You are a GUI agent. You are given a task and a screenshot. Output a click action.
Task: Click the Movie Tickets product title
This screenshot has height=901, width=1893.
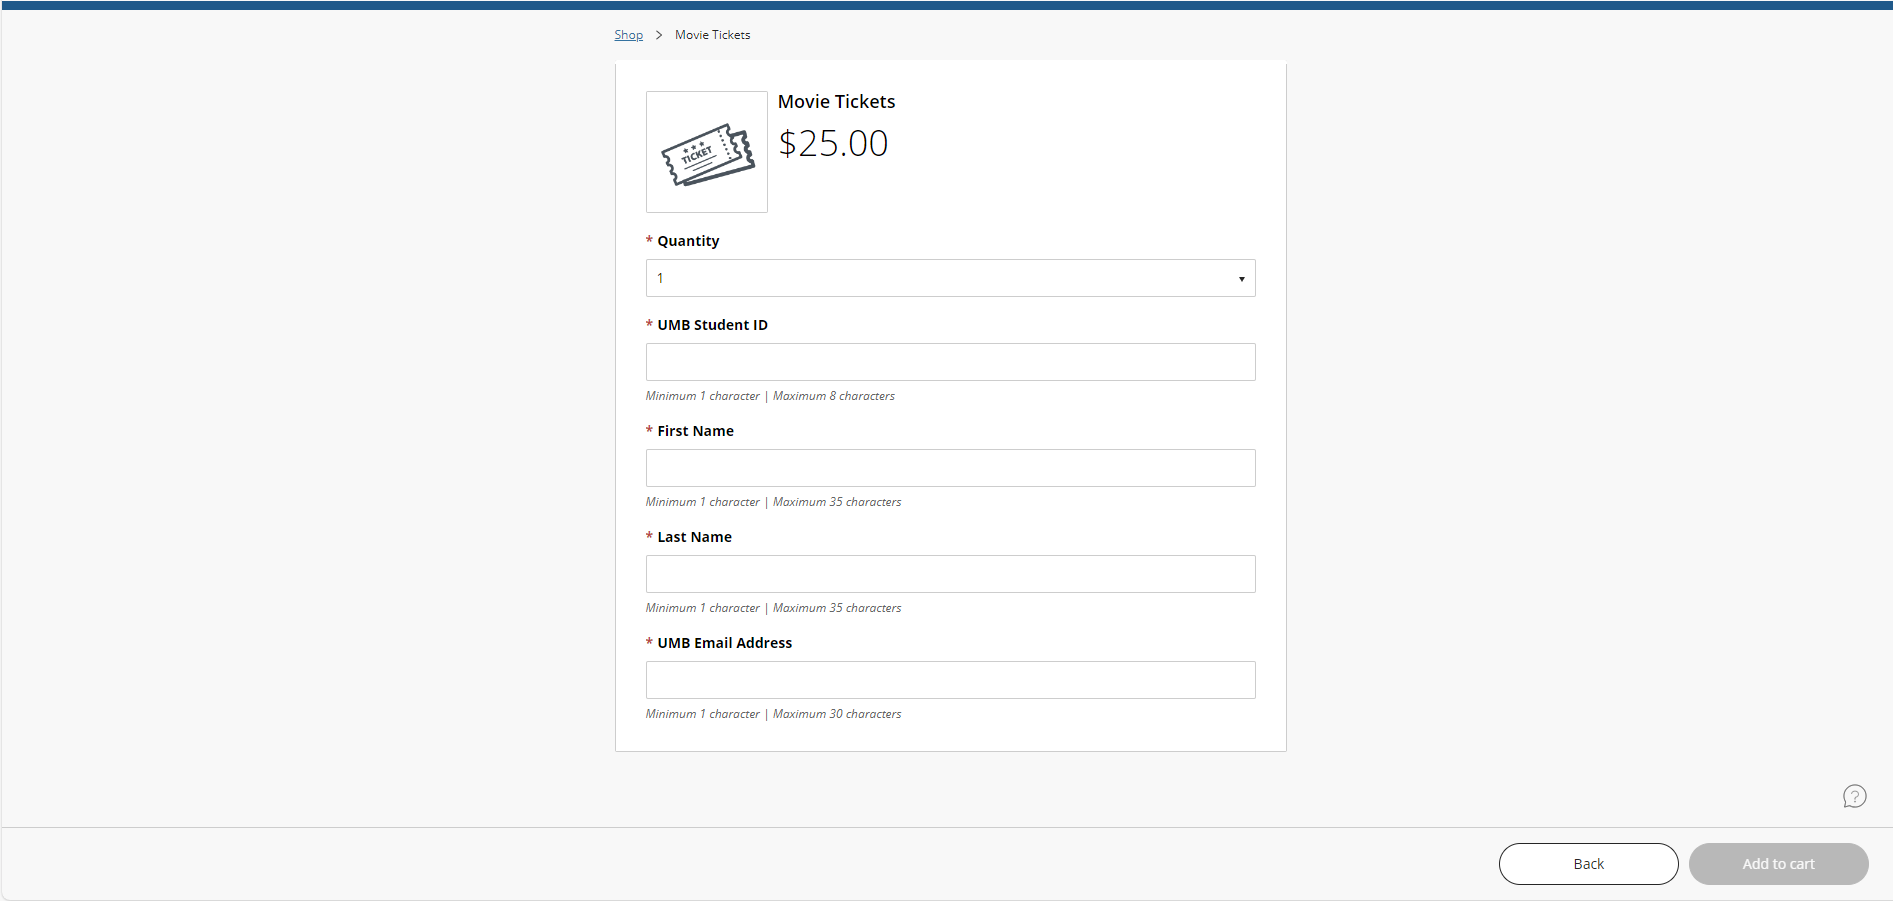tap(836, 101)
